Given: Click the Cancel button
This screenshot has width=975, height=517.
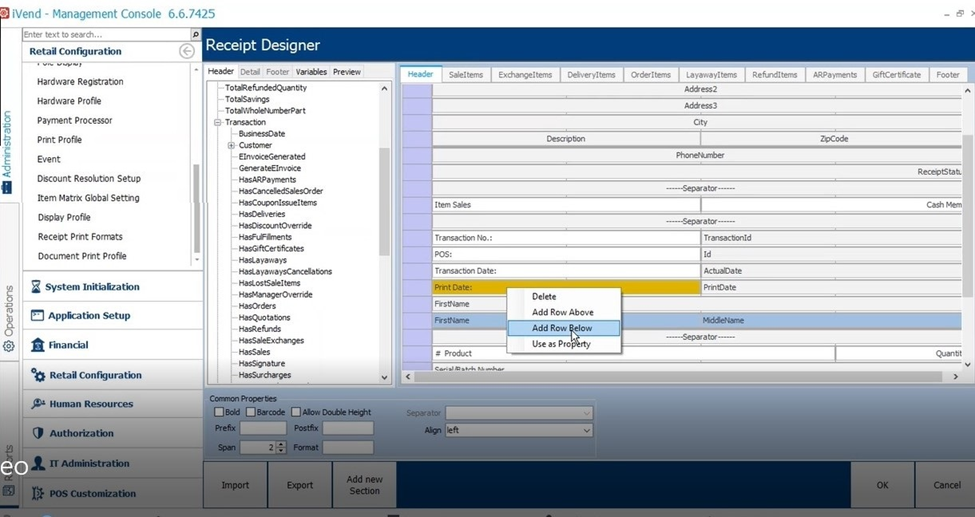Looking at the screenshot, I should (x=946, y=485).
